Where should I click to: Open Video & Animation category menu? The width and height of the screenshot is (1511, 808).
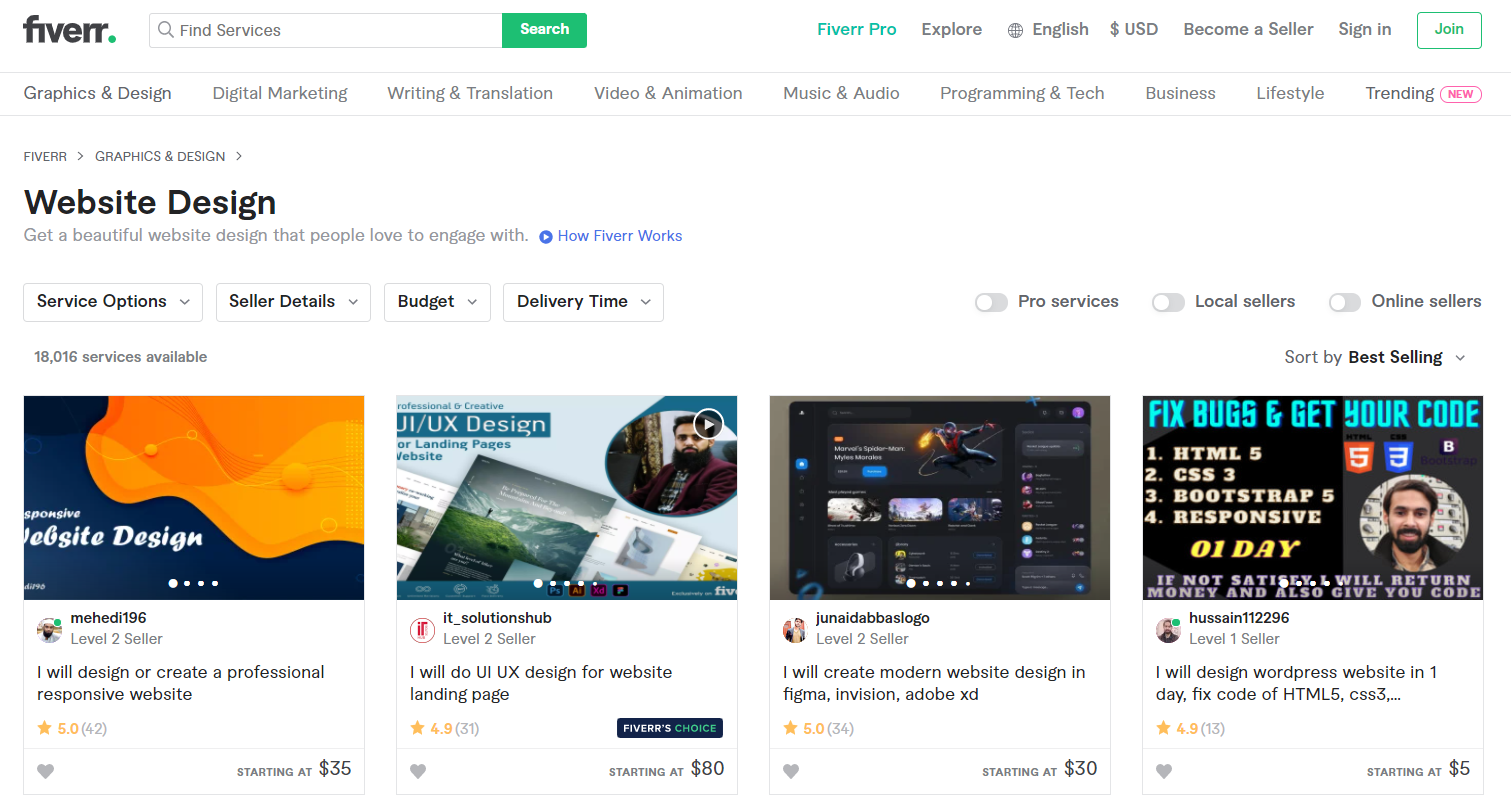(668, 93)
